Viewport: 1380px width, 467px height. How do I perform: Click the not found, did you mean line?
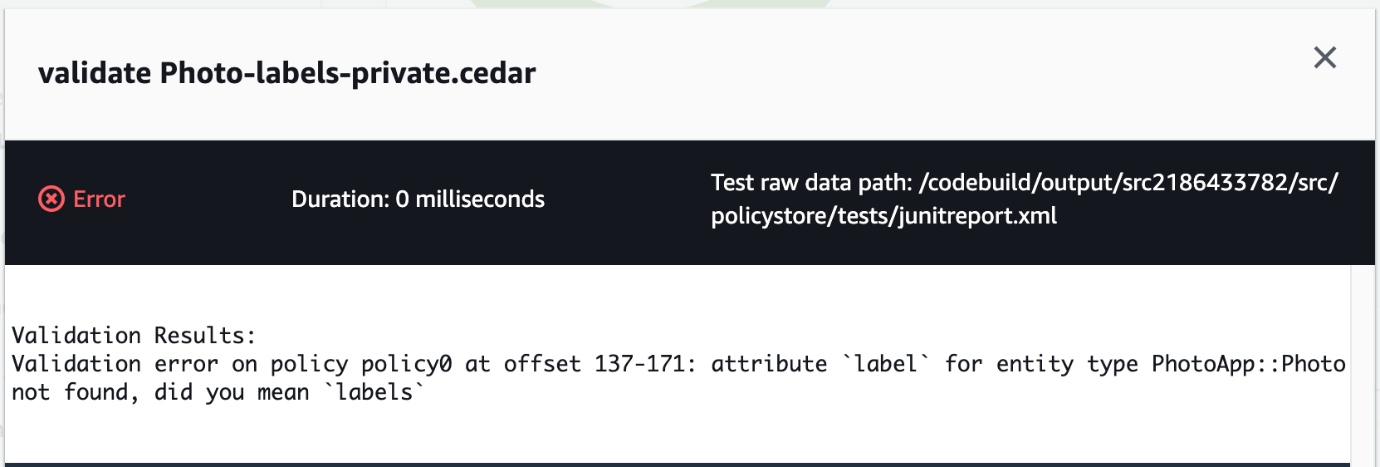220,393
